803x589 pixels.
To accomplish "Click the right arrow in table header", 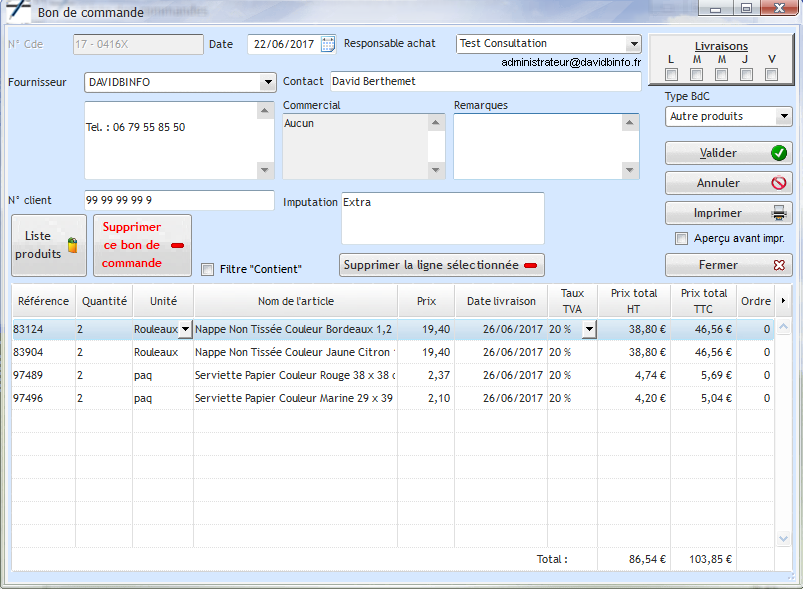I will coord(783,300).
